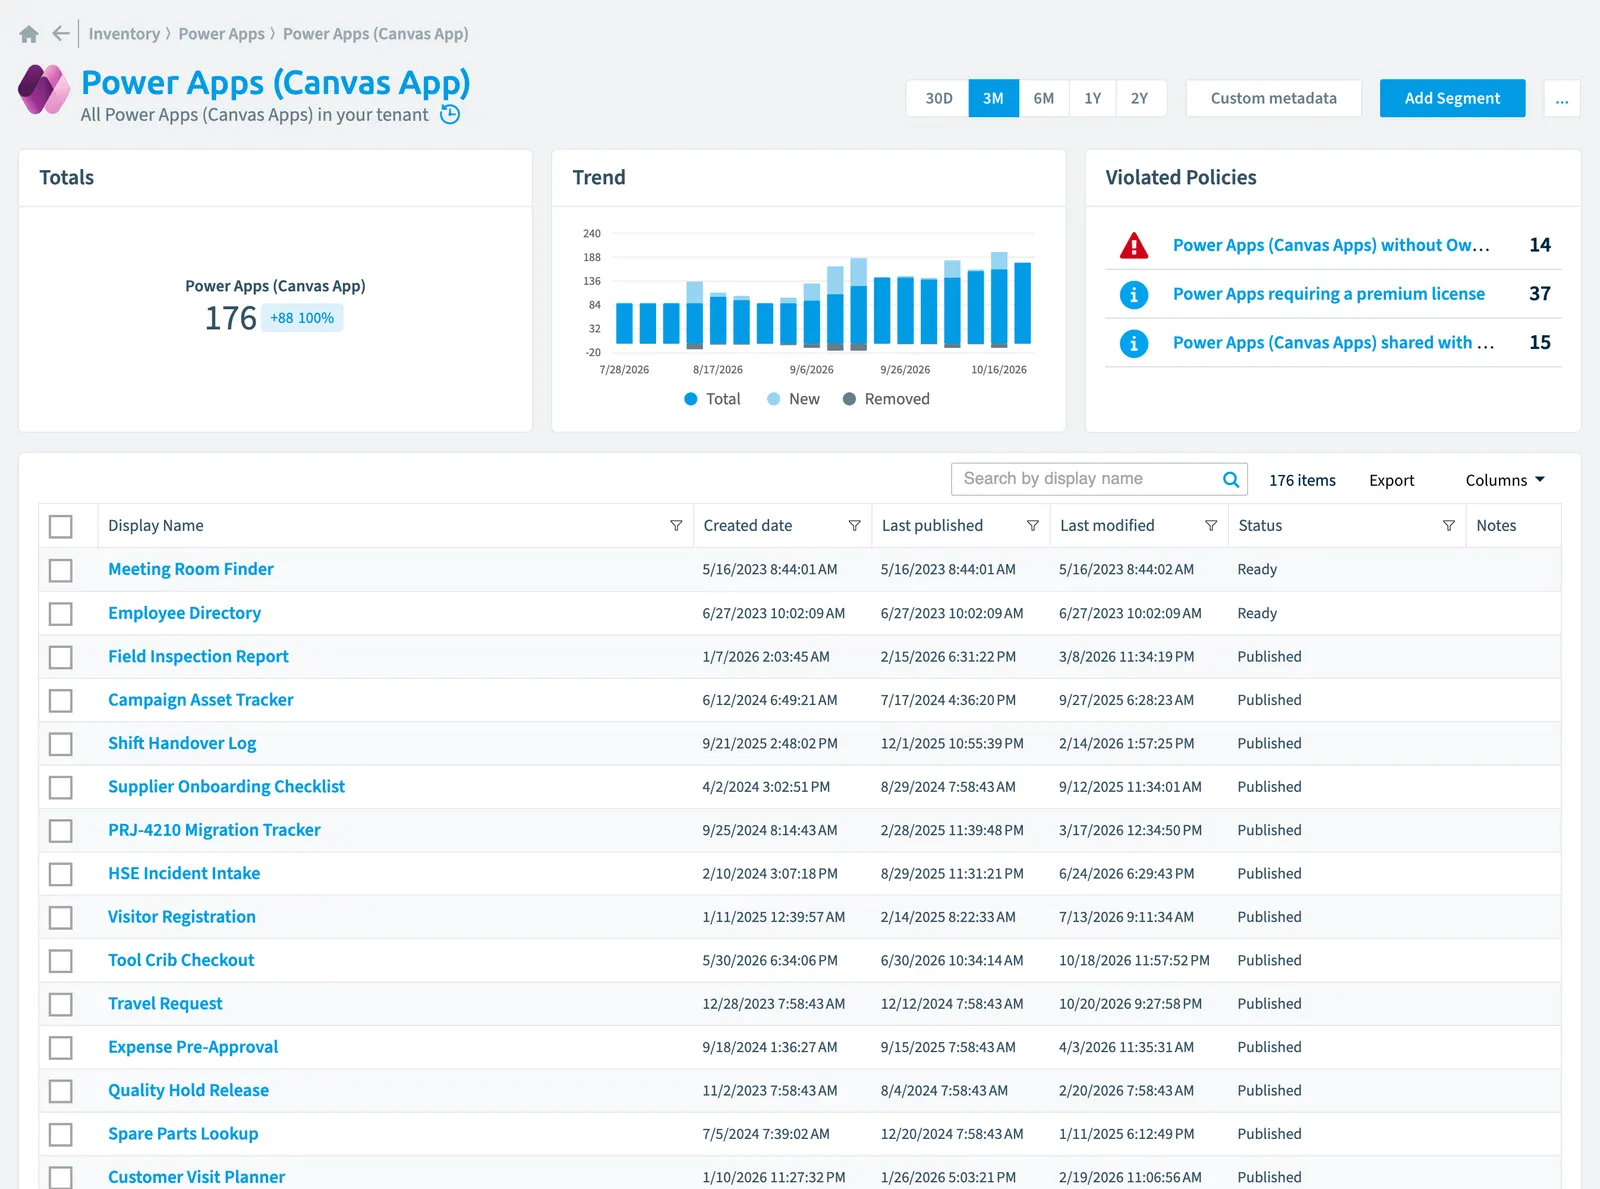
Task: Export the items list
Action: [x=1391, y=480]
